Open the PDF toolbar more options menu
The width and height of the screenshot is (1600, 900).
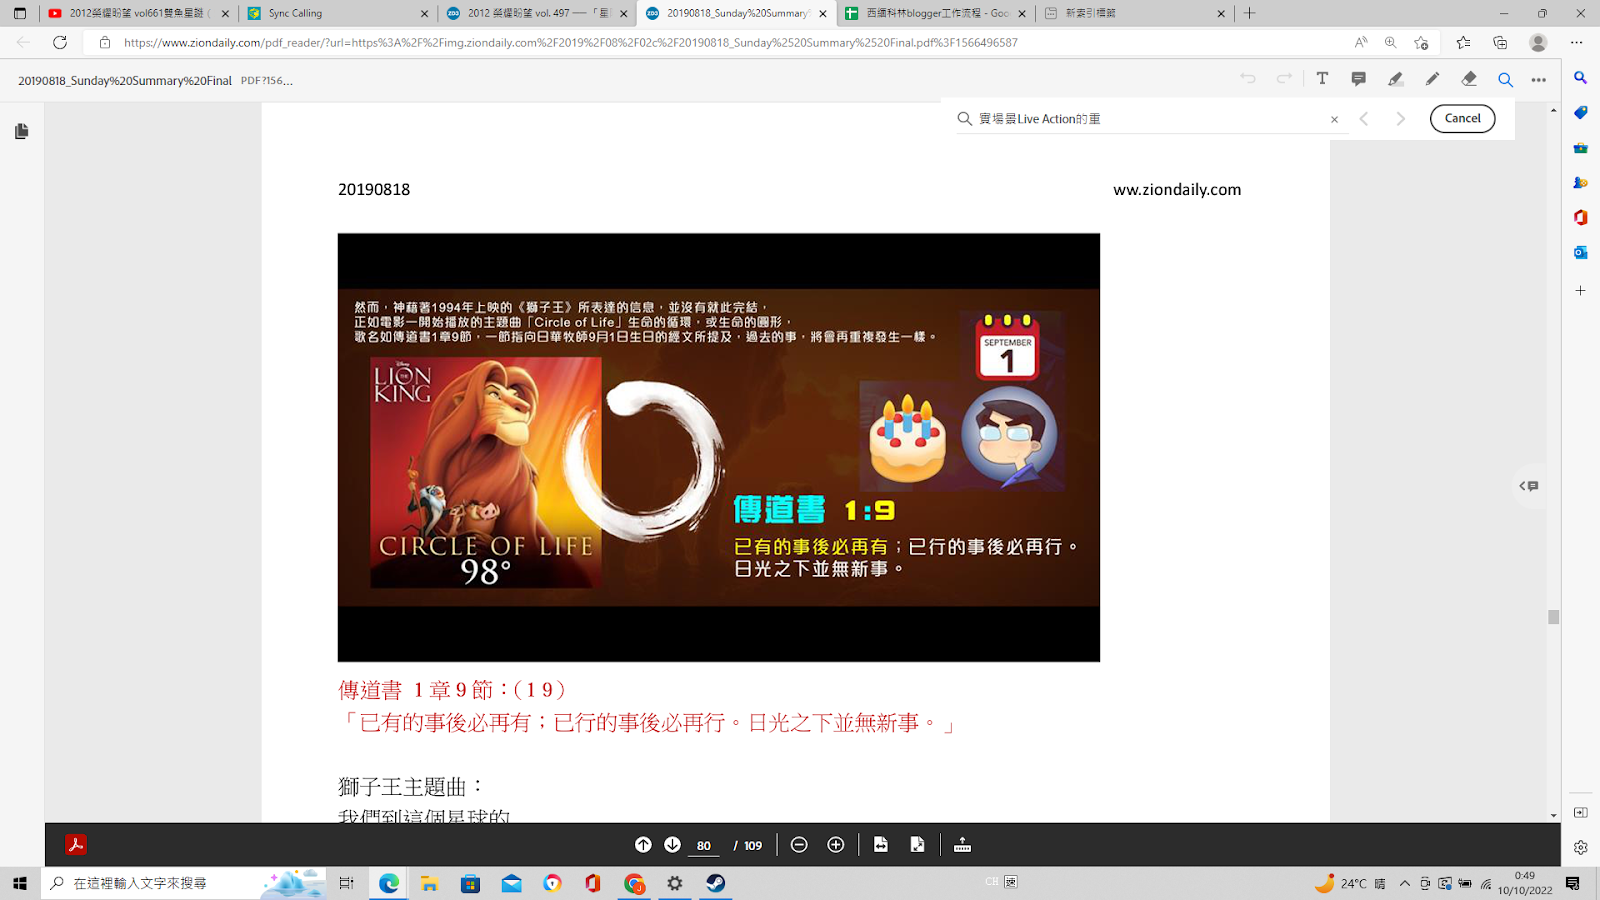[1539, 79]
